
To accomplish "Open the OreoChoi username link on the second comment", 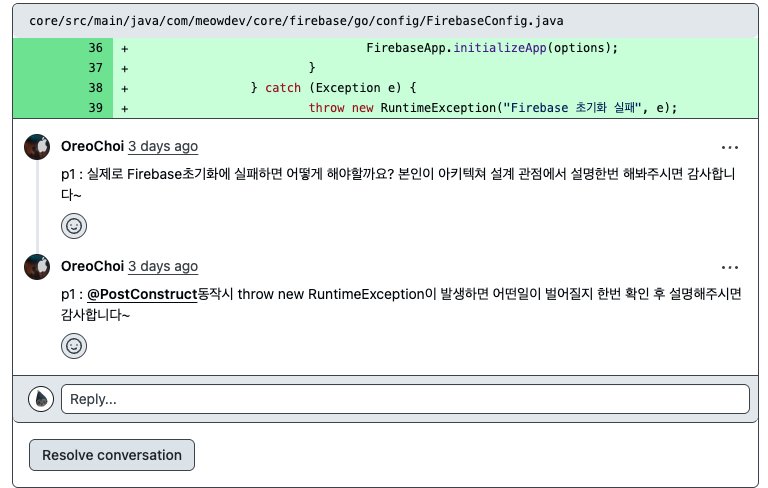I will coord(92,266).
